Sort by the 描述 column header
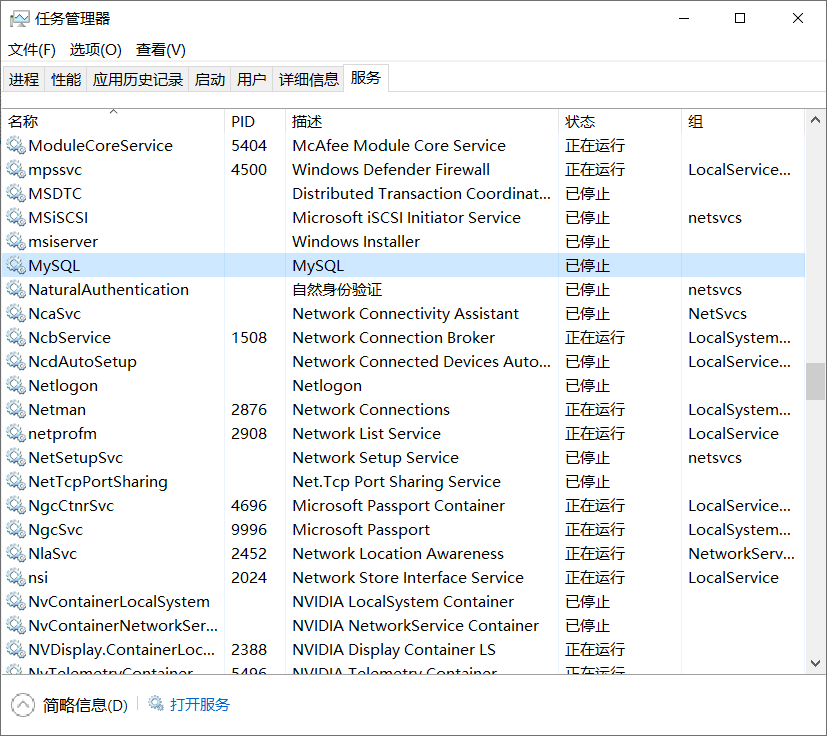The image size is (827, 736). (x=421, y=121)
